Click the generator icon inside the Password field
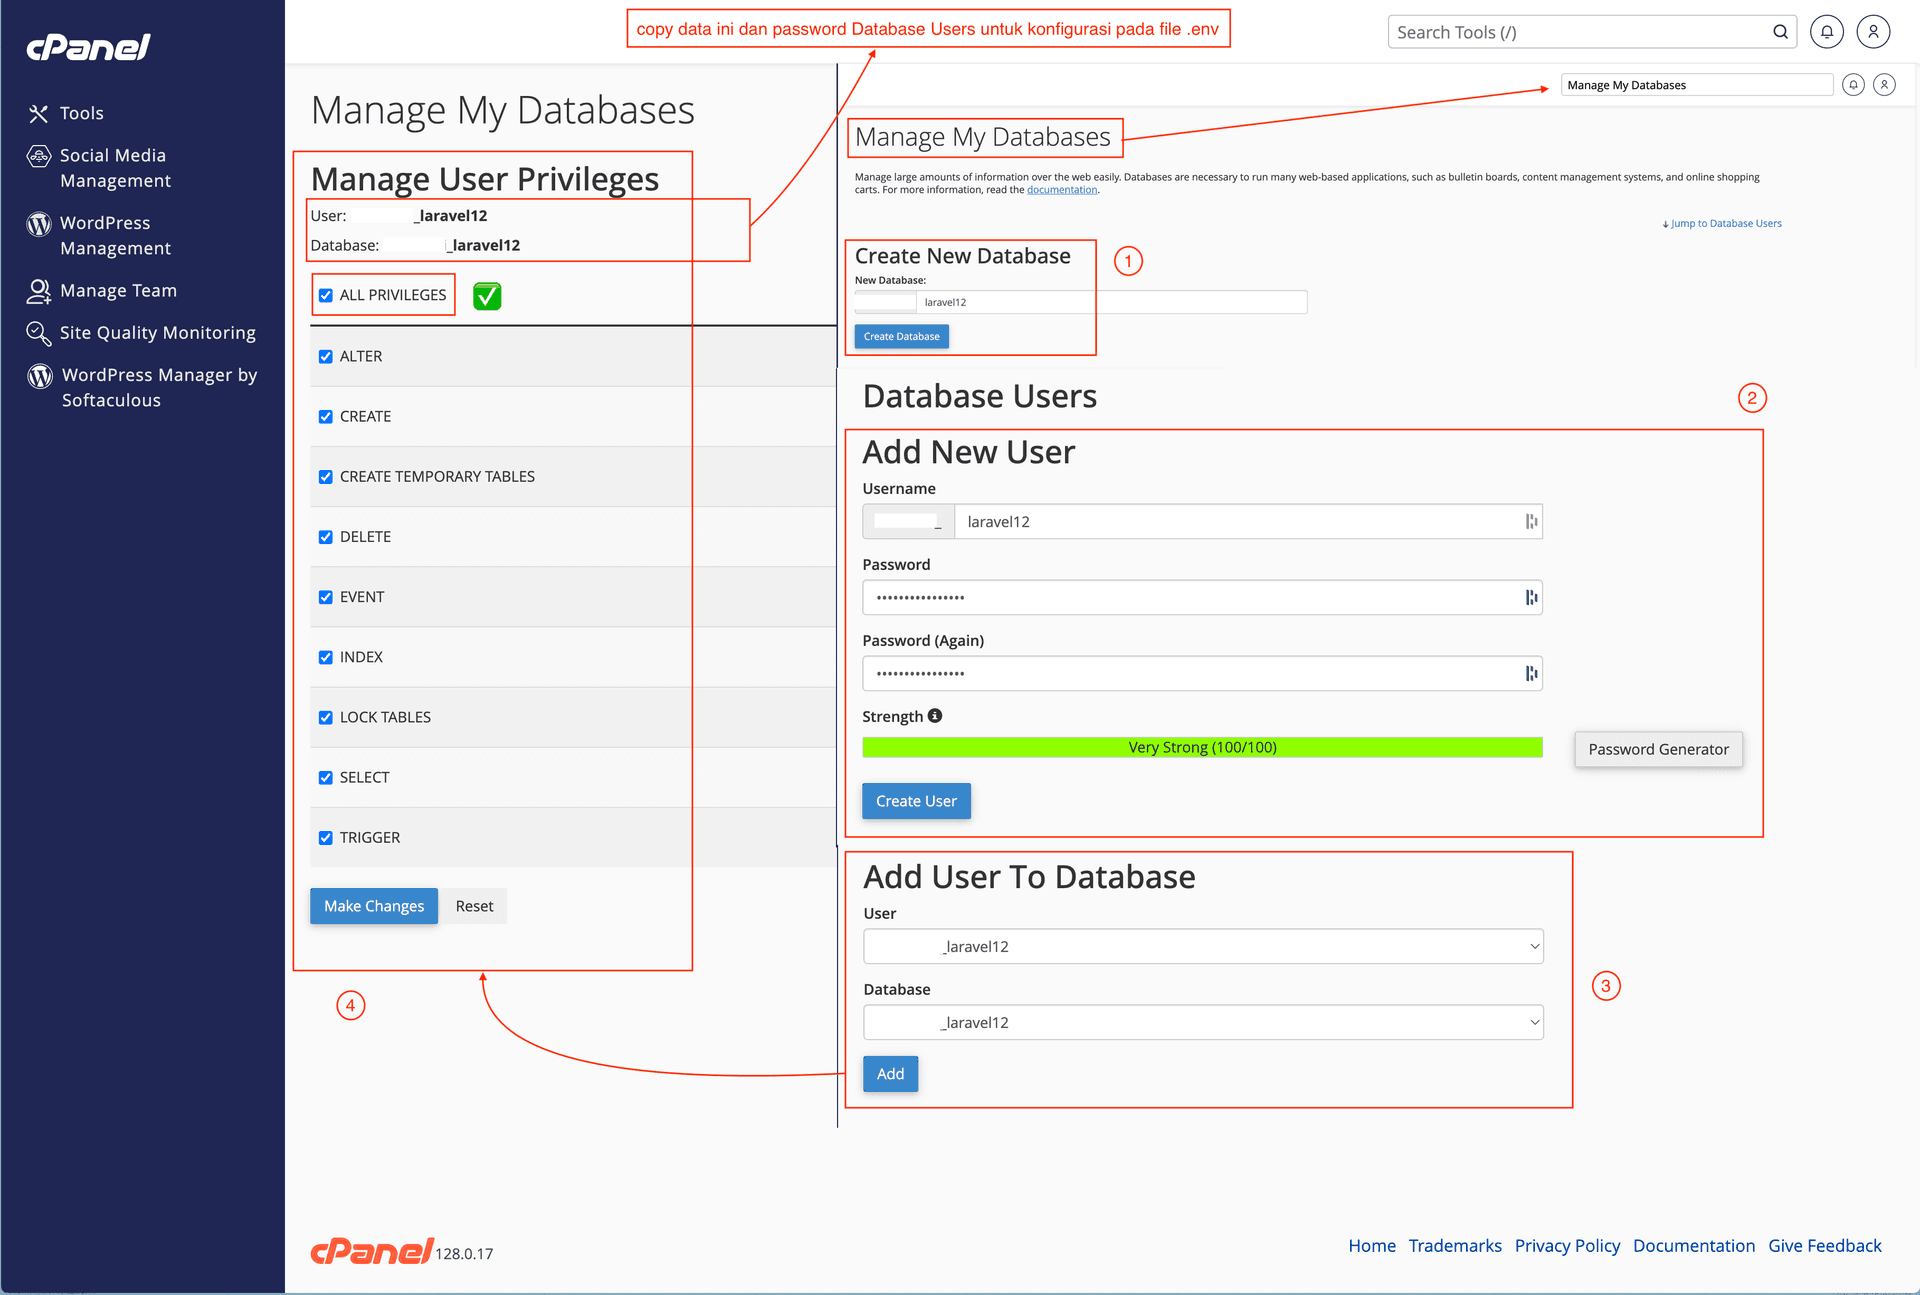1920x1295 pixels. pyautogui.click(x=1531, y=597)
